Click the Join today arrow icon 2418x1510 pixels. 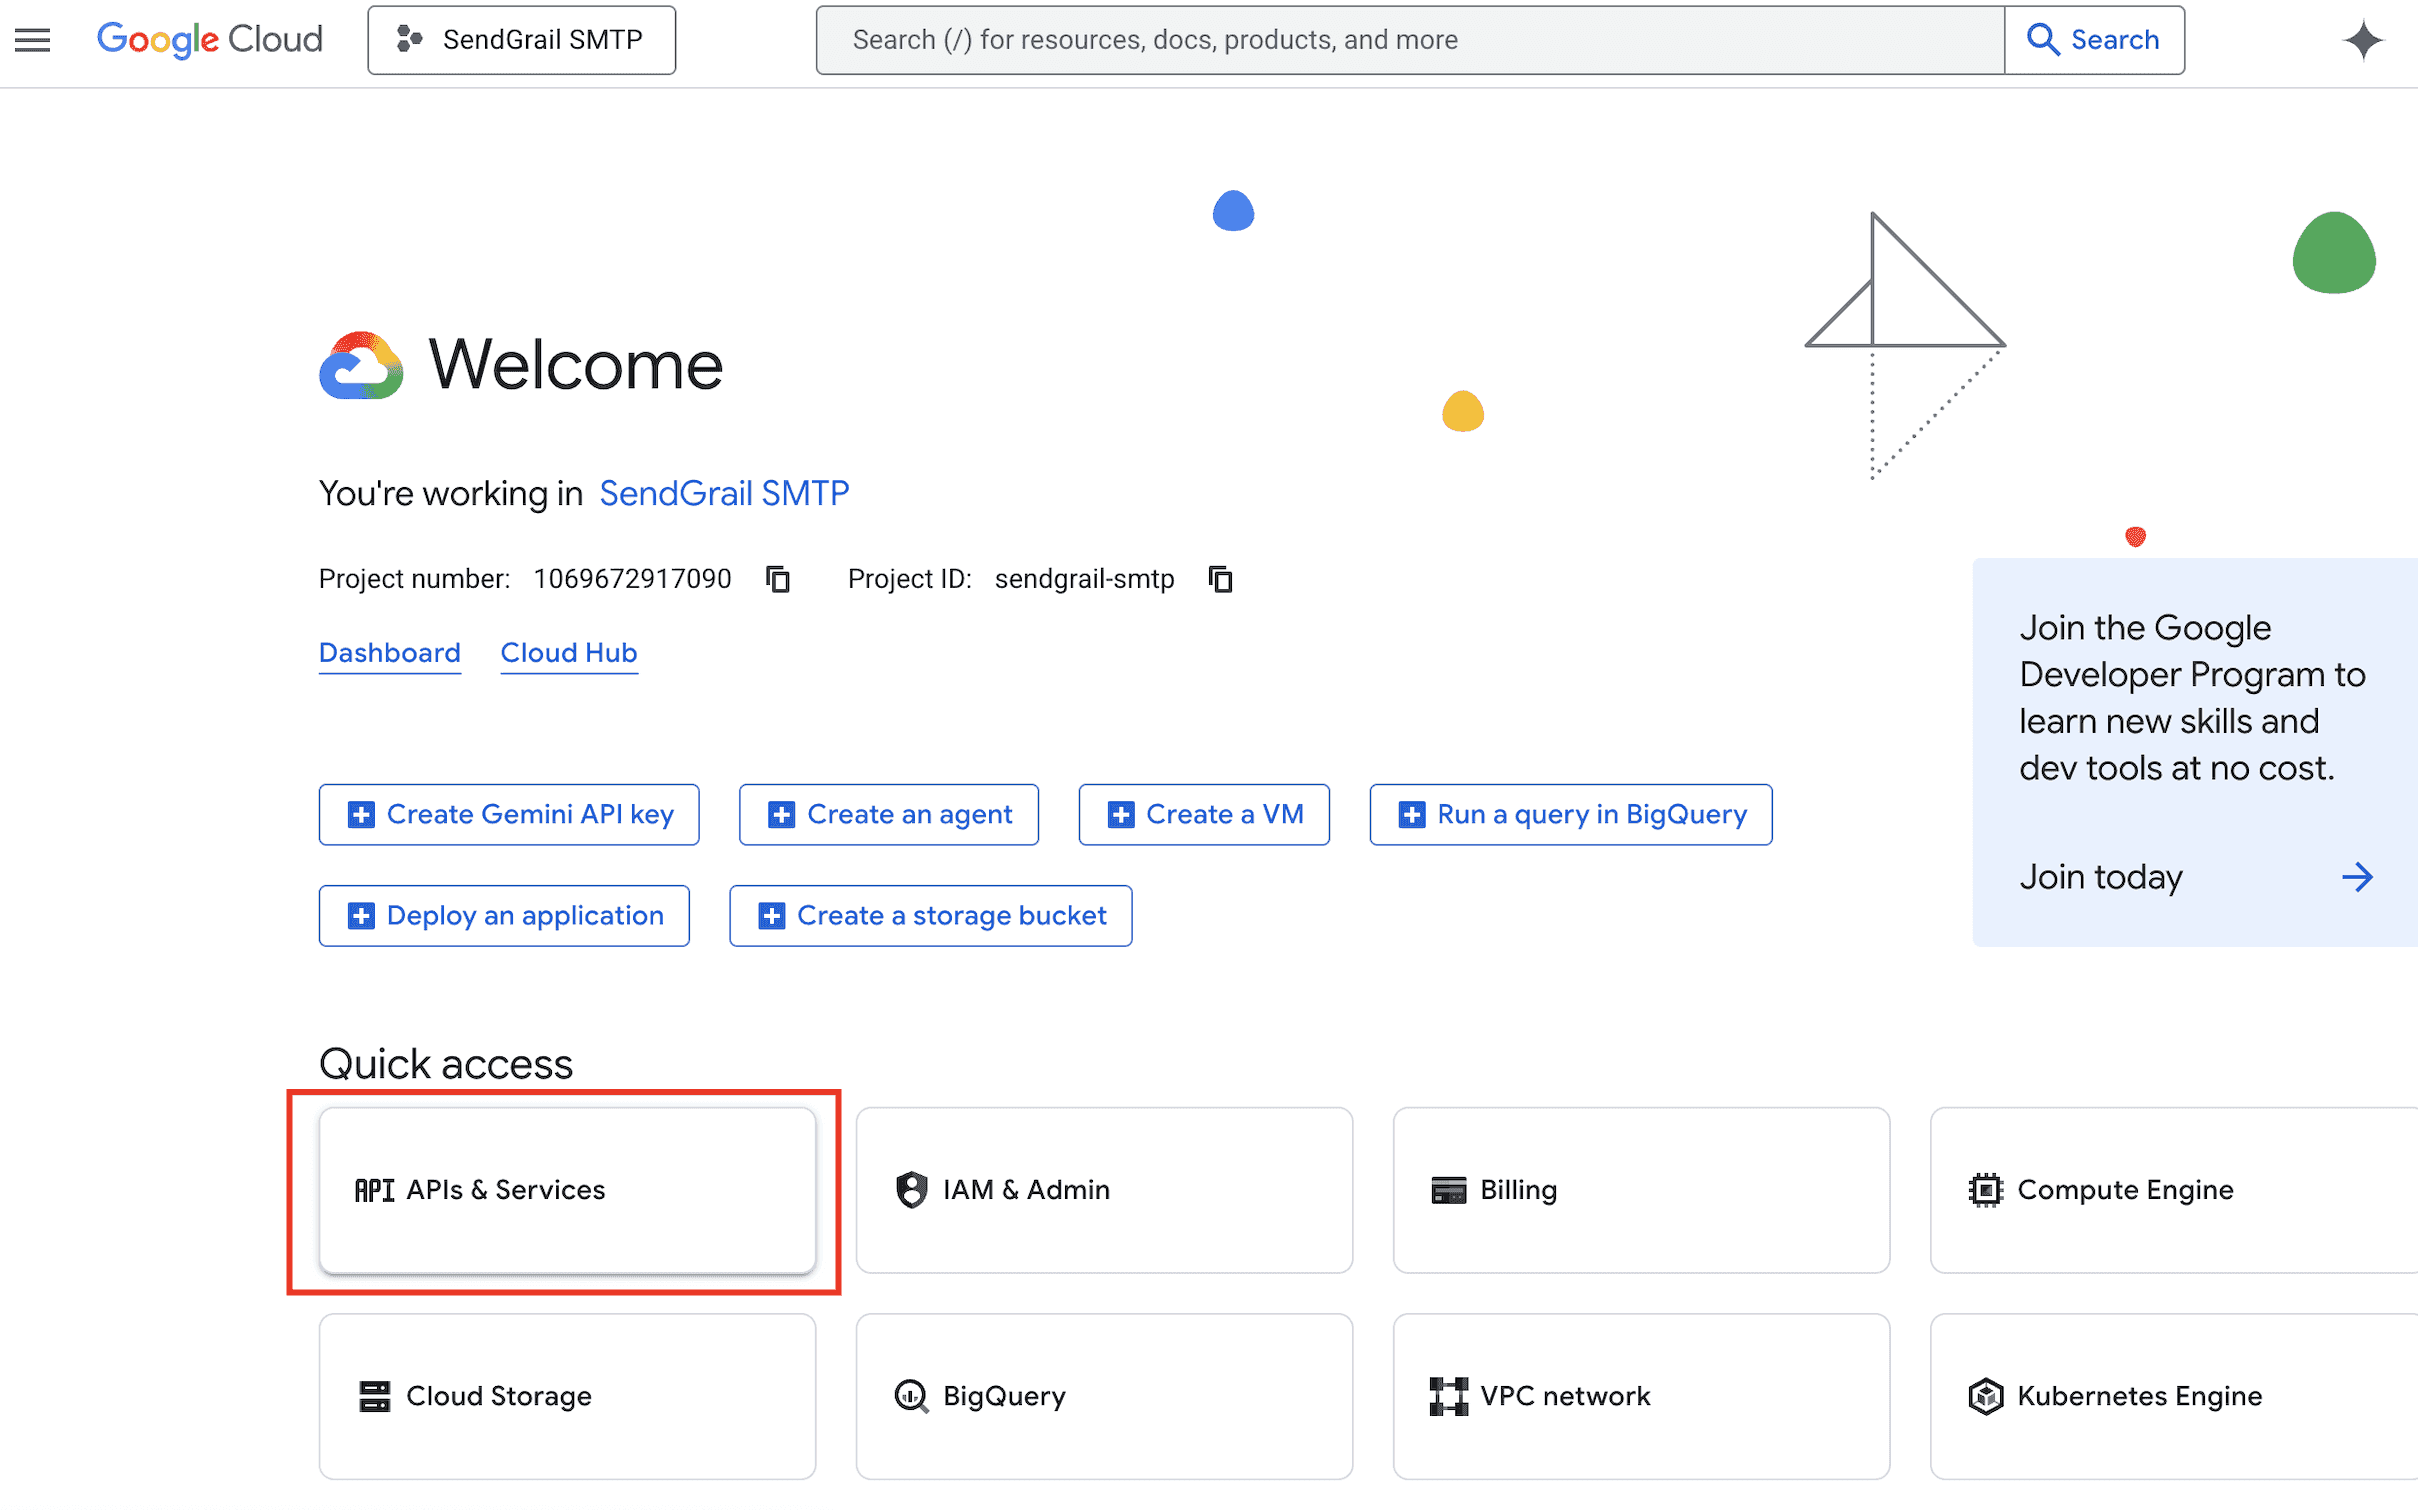2356,877
